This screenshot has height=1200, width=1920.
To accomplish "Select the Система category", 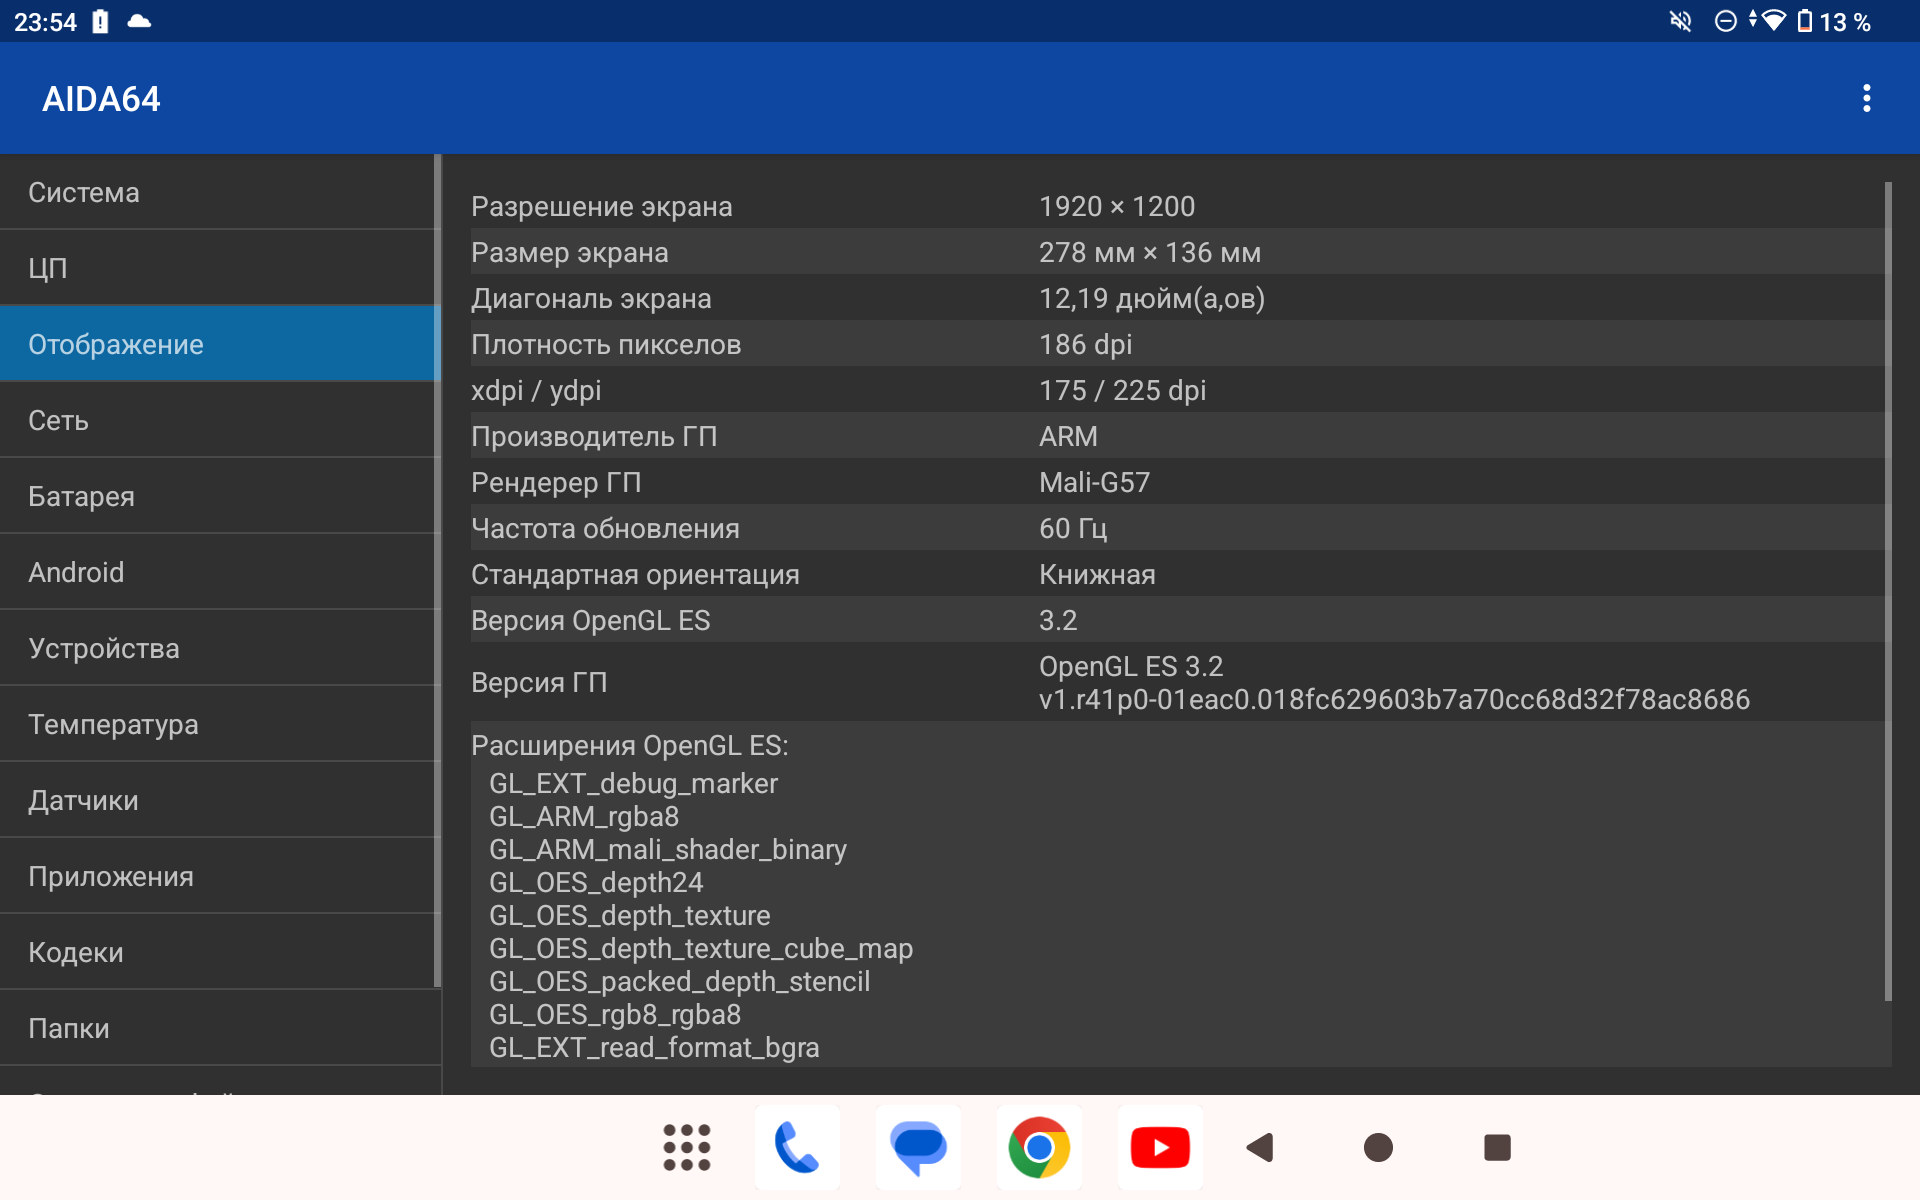I will tap(220, 192).
